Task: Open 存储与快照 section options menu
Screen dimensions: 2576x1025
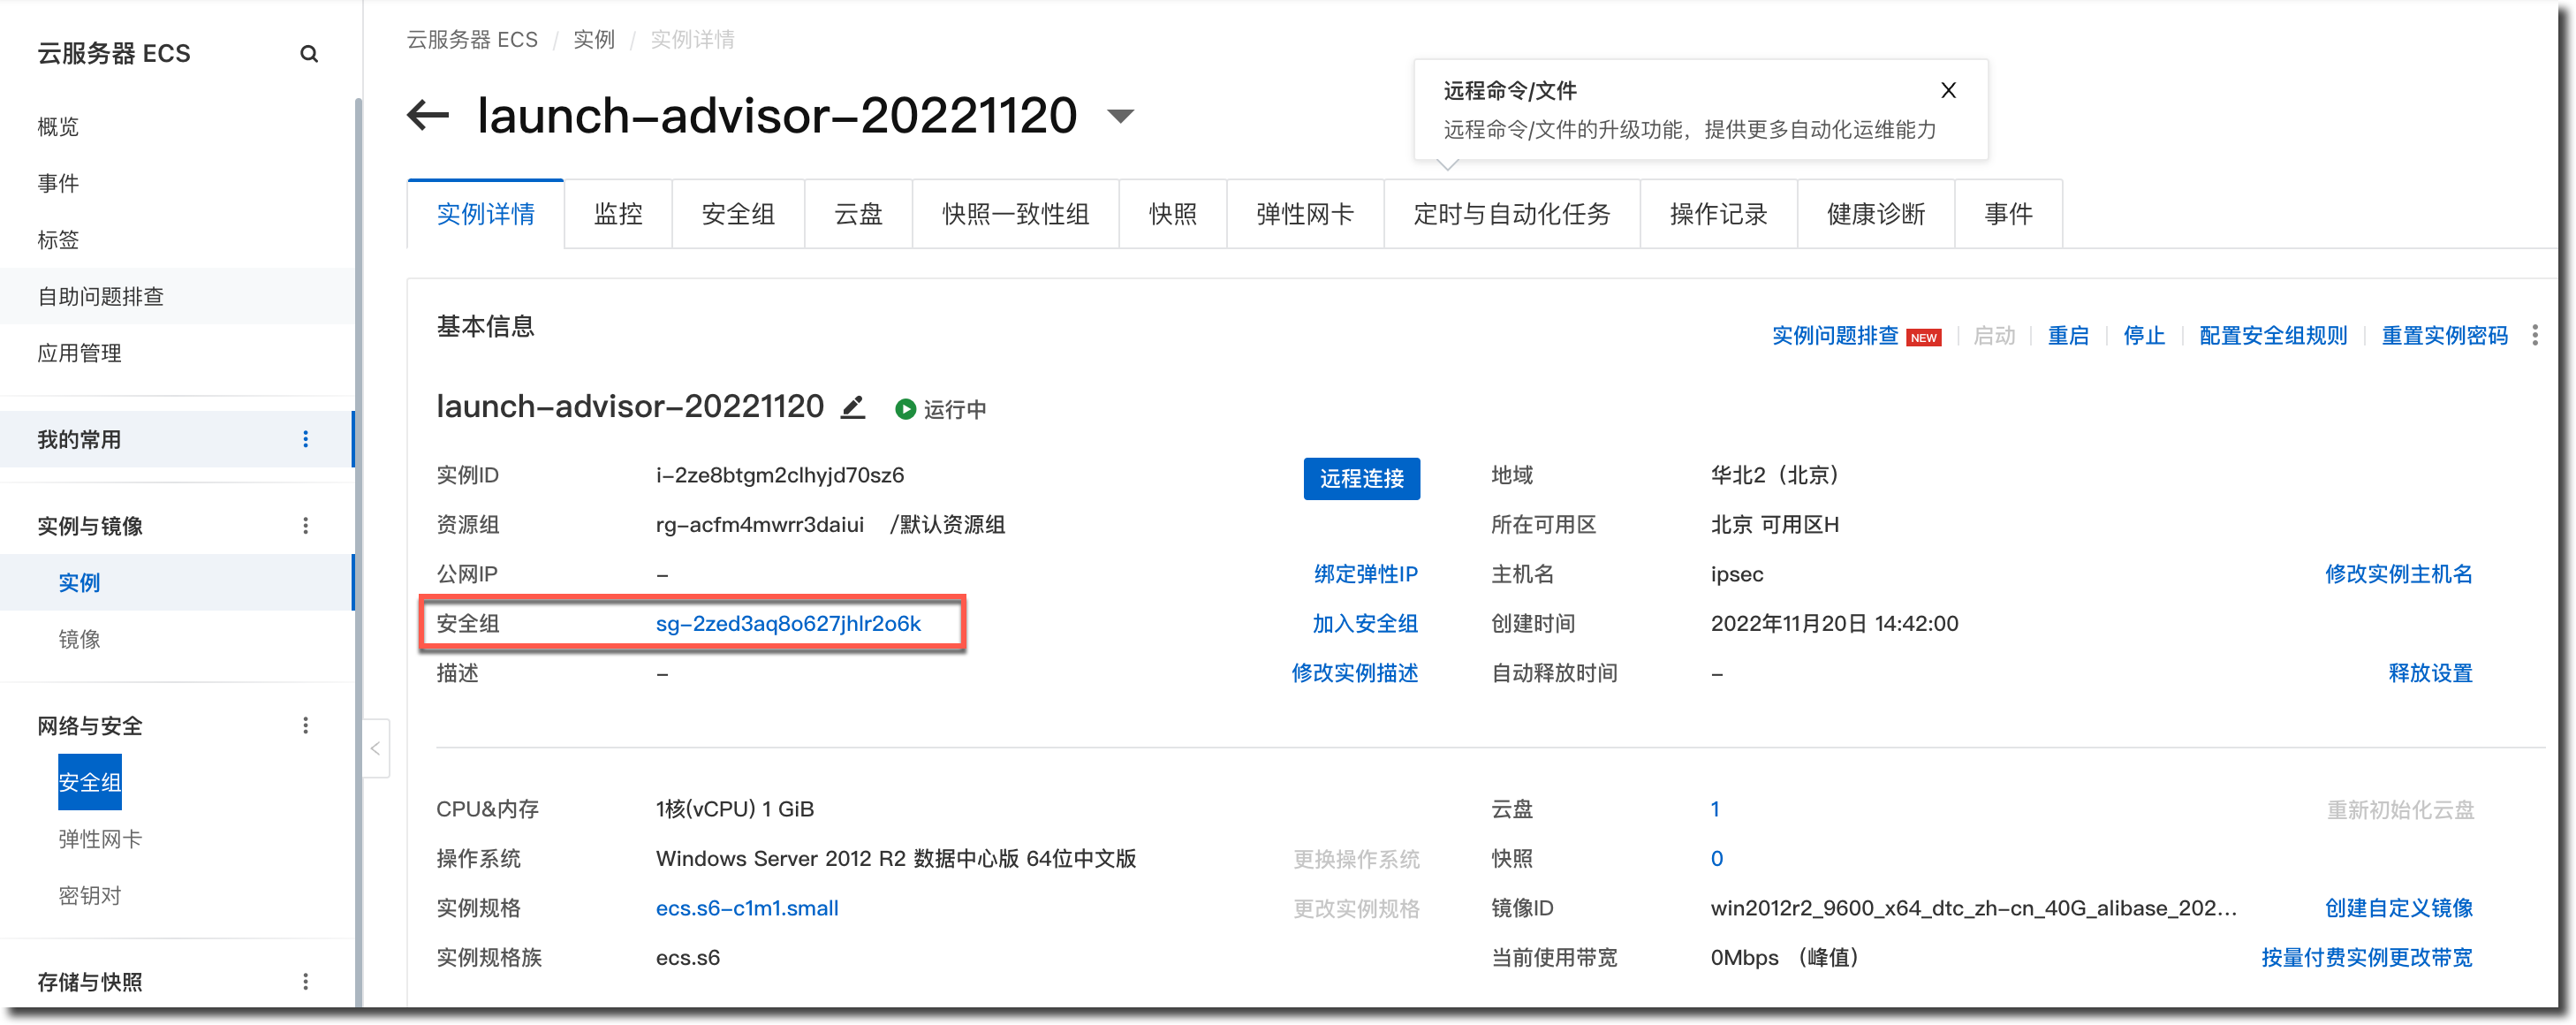Action: click(306, 981)
